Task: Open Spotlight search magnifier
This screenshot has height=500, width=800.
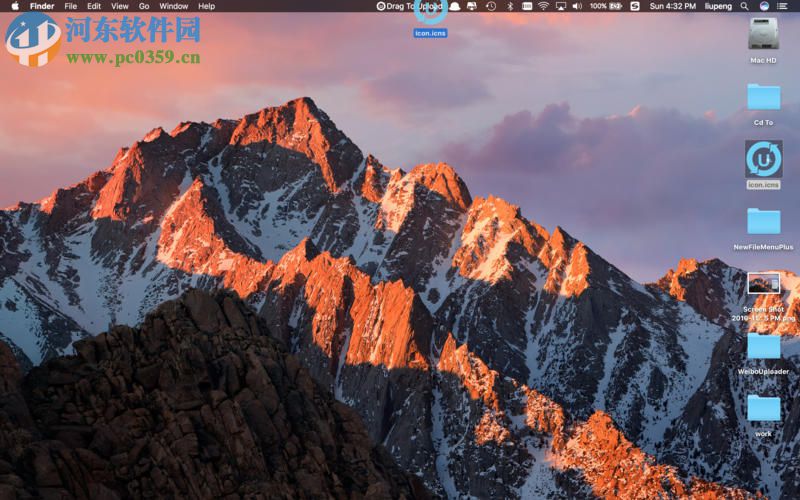Action: 744,6
